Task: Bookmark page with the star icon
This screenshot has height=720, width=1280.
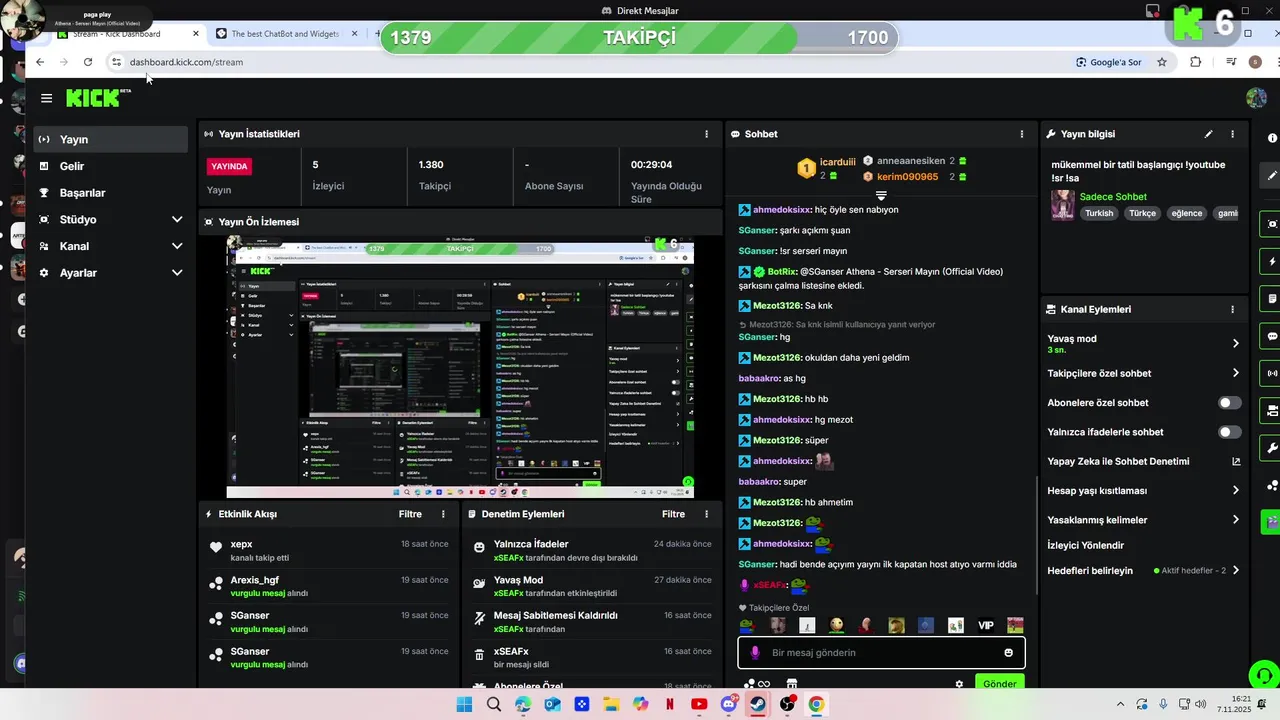Action: click(1162, 62)
